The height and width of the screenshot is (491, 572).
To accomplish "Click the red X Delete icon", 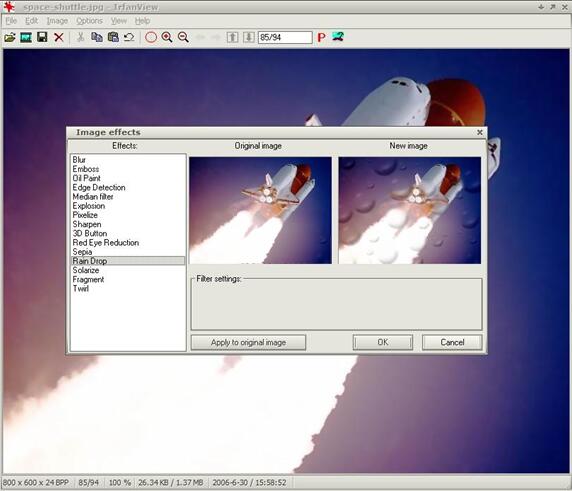I will tap(59, 37).
